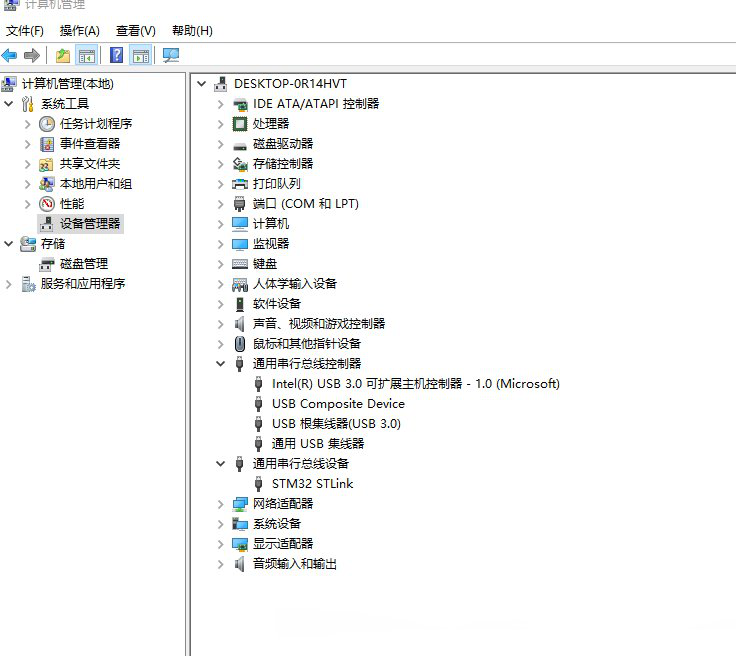736x656 pixels.
Task: Expand the IDE ATA/ATAPI 控制器 node
Action: point(220,104)
